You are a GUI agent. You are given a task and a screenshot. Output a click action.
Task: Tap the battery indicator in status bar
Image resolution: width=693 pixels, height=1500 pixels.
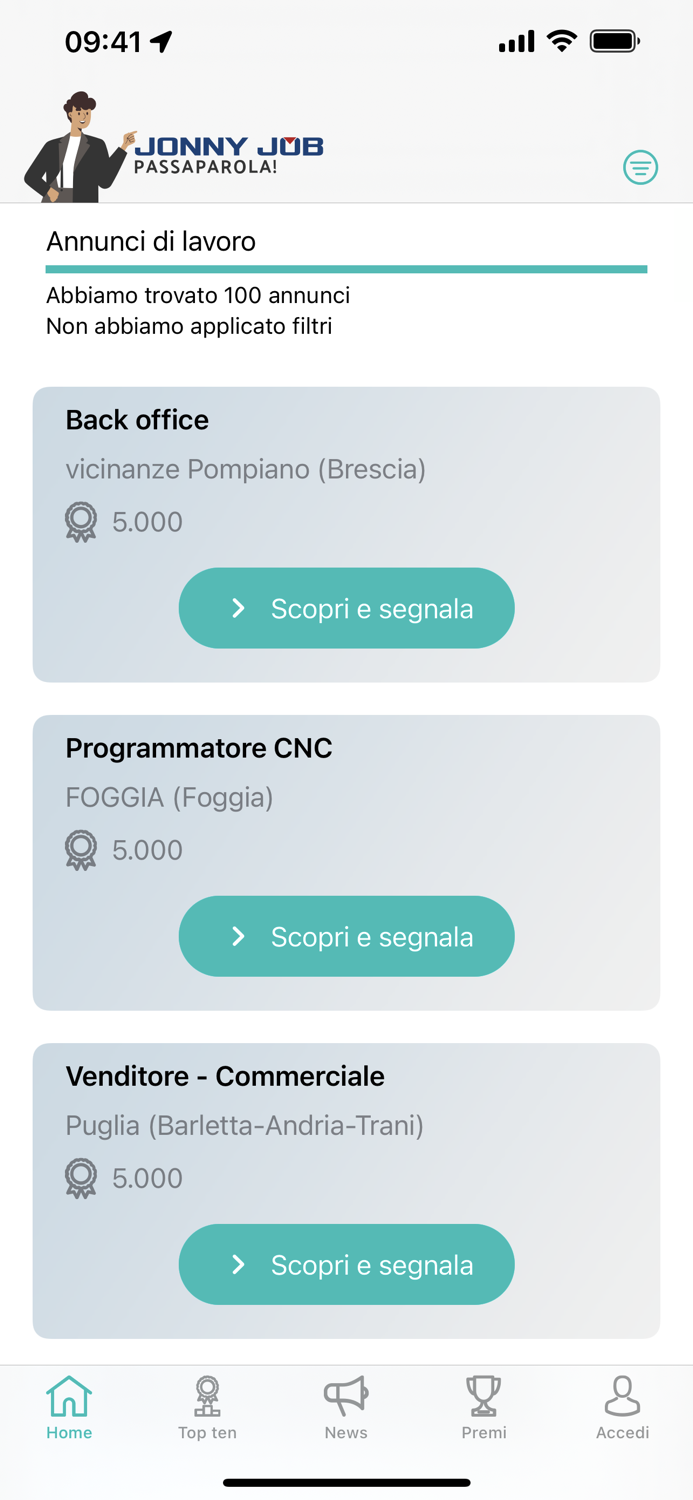(614, 41)
